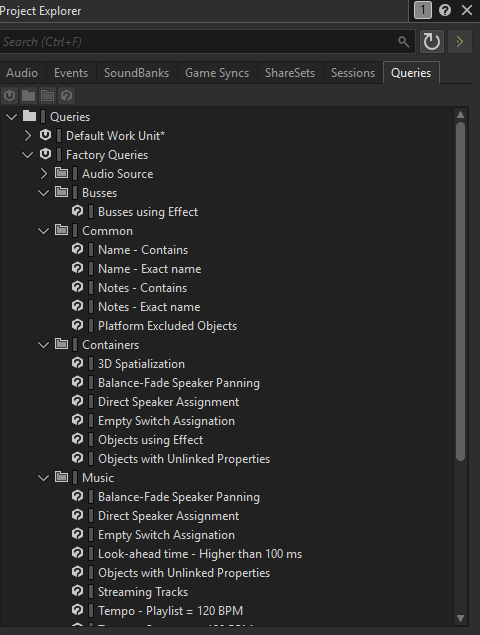Click in the Search input field

pos(198,42)
